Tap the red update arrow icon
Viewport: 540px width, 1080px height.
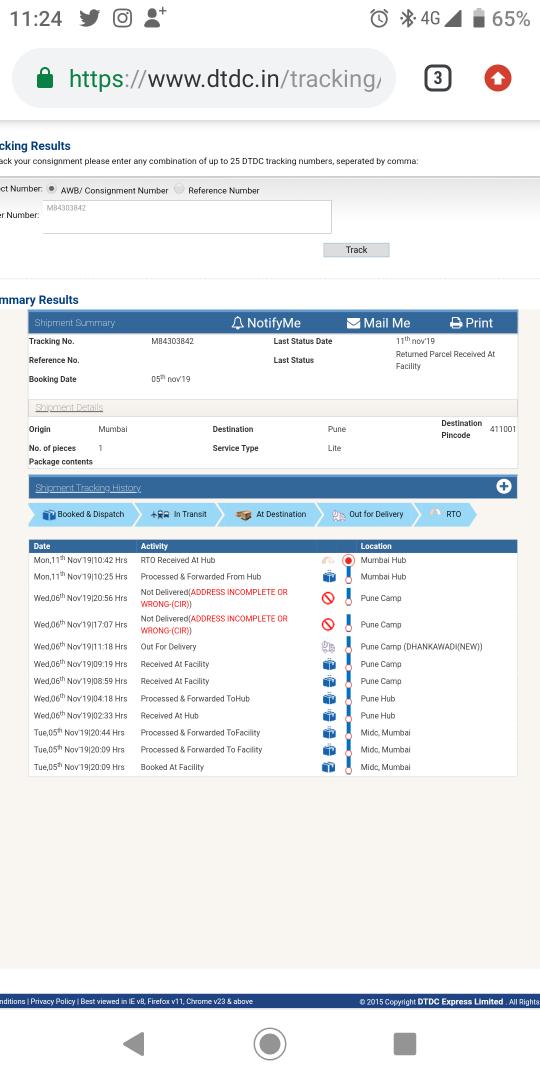[x=498, y=79]
